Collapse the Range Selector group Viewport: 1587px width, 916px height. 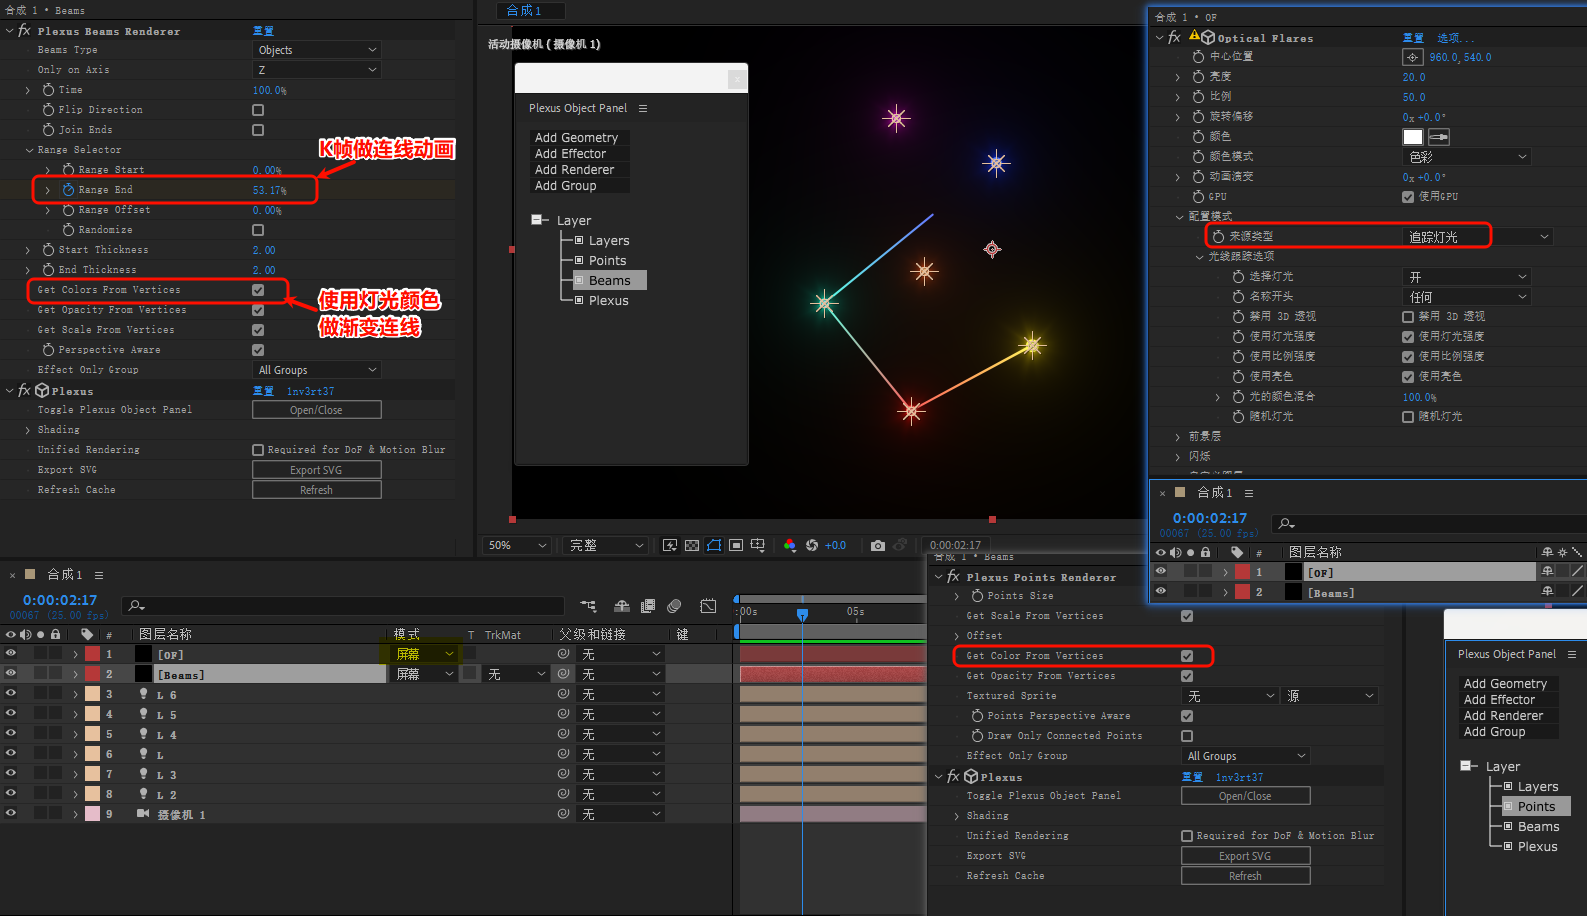(x=29, y=150)
